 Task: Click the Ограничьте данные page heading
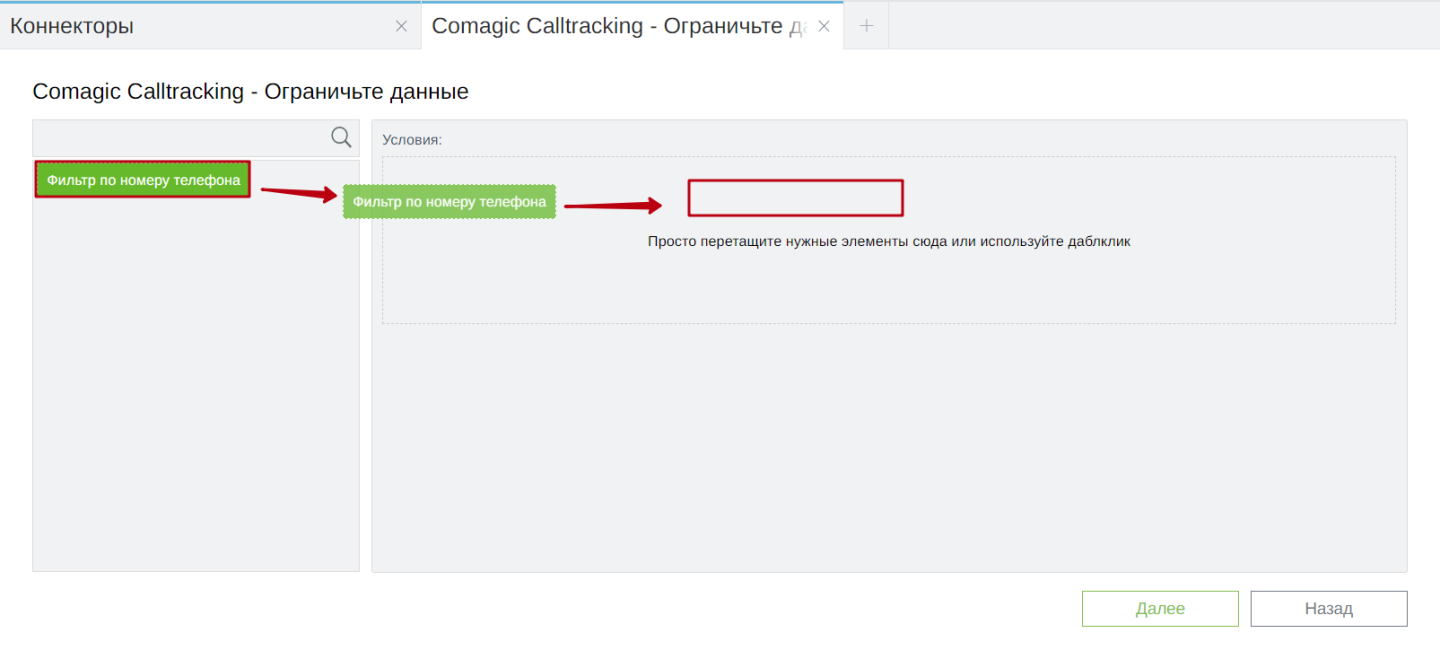point(250,92)
